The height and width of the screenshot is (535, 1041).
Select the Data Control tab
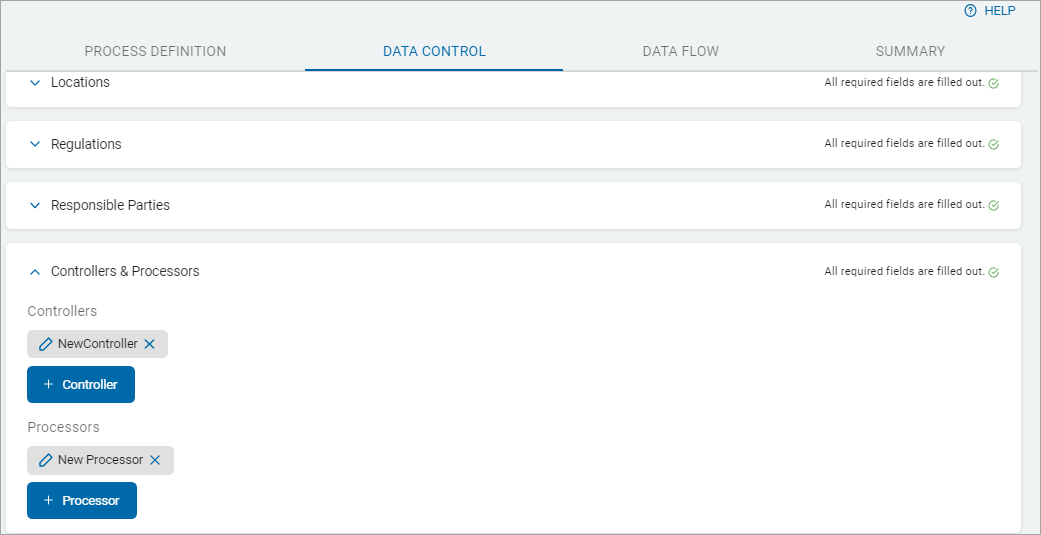pyautogui.click(x=434, y=51)
